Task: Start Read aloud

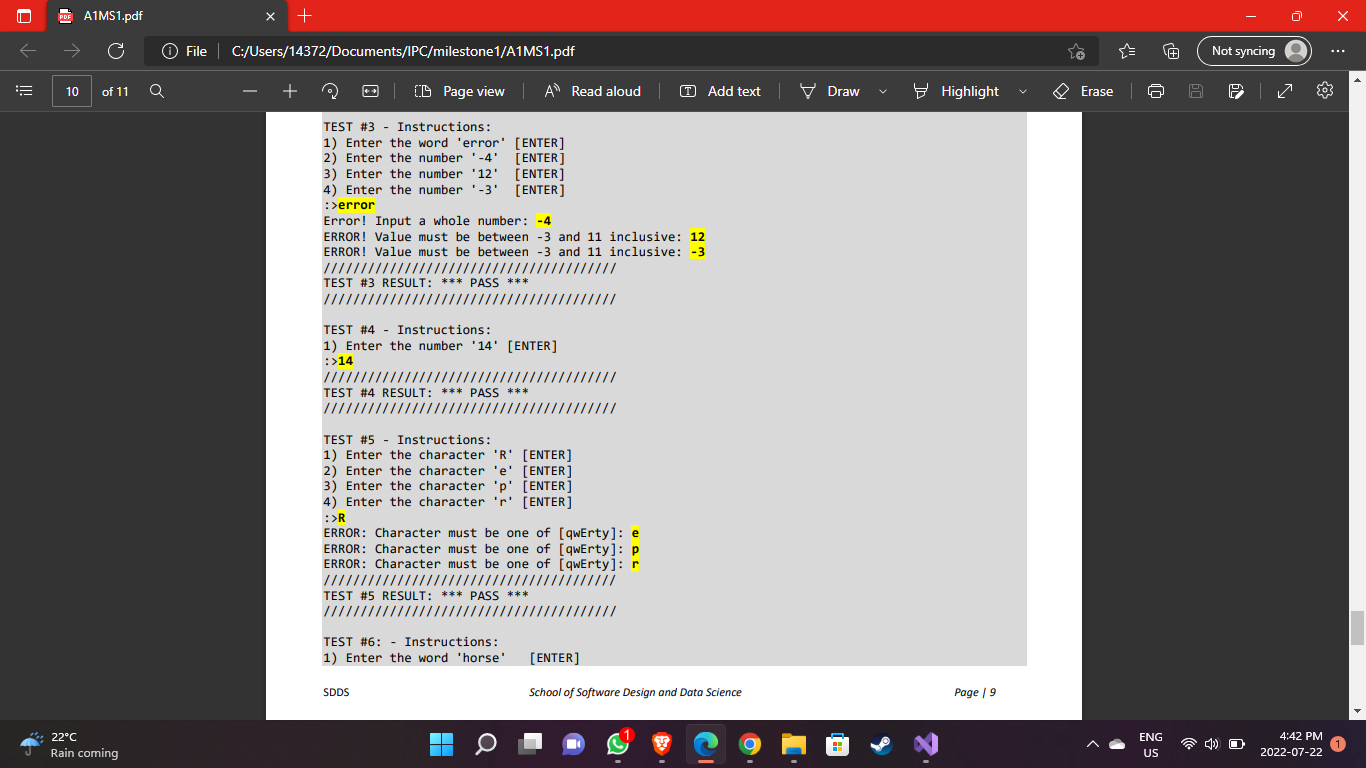Action: (x=593, y=91)
